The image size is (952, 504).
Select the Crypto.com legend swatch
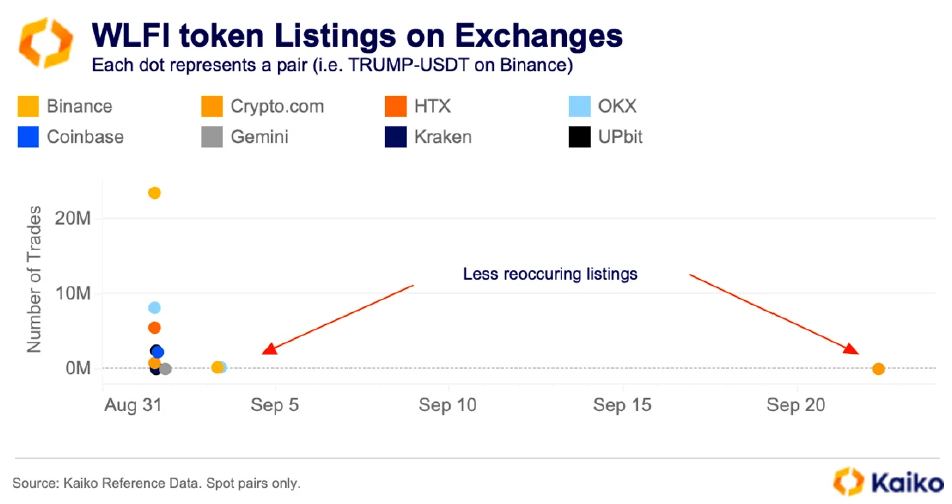212,106
